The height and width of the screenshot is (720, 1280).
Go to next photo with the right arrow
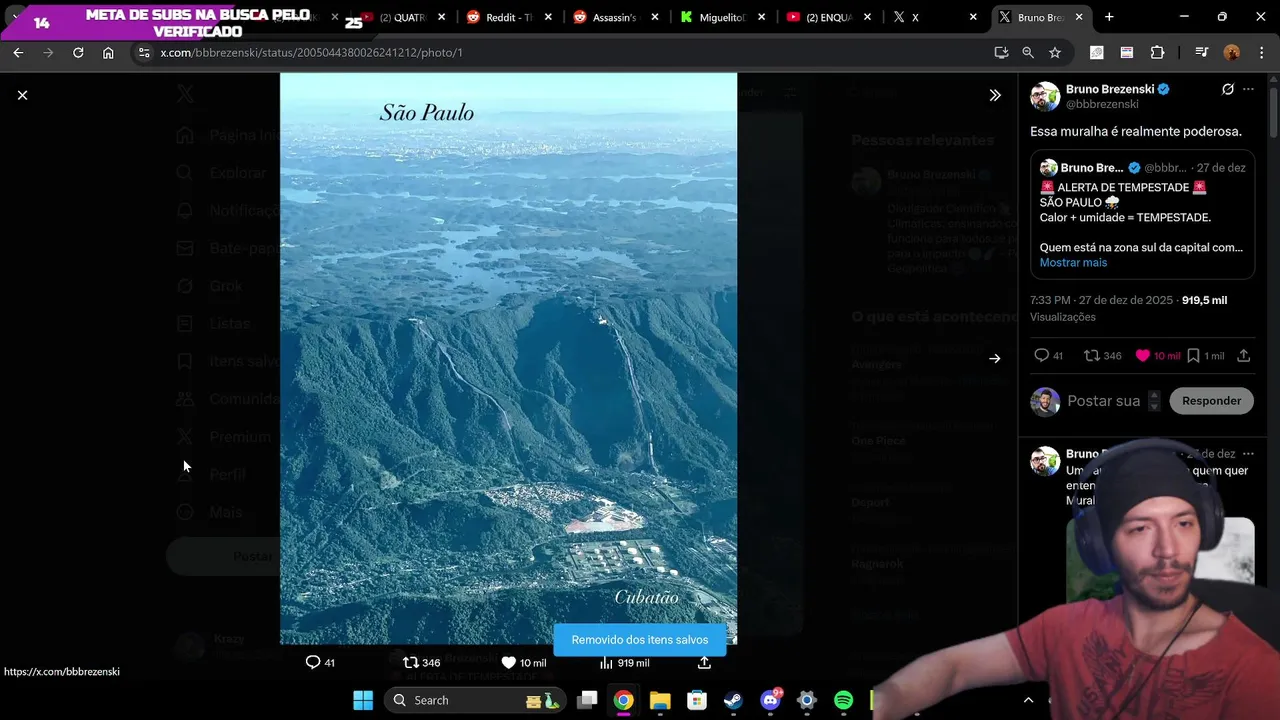point(995,358)
